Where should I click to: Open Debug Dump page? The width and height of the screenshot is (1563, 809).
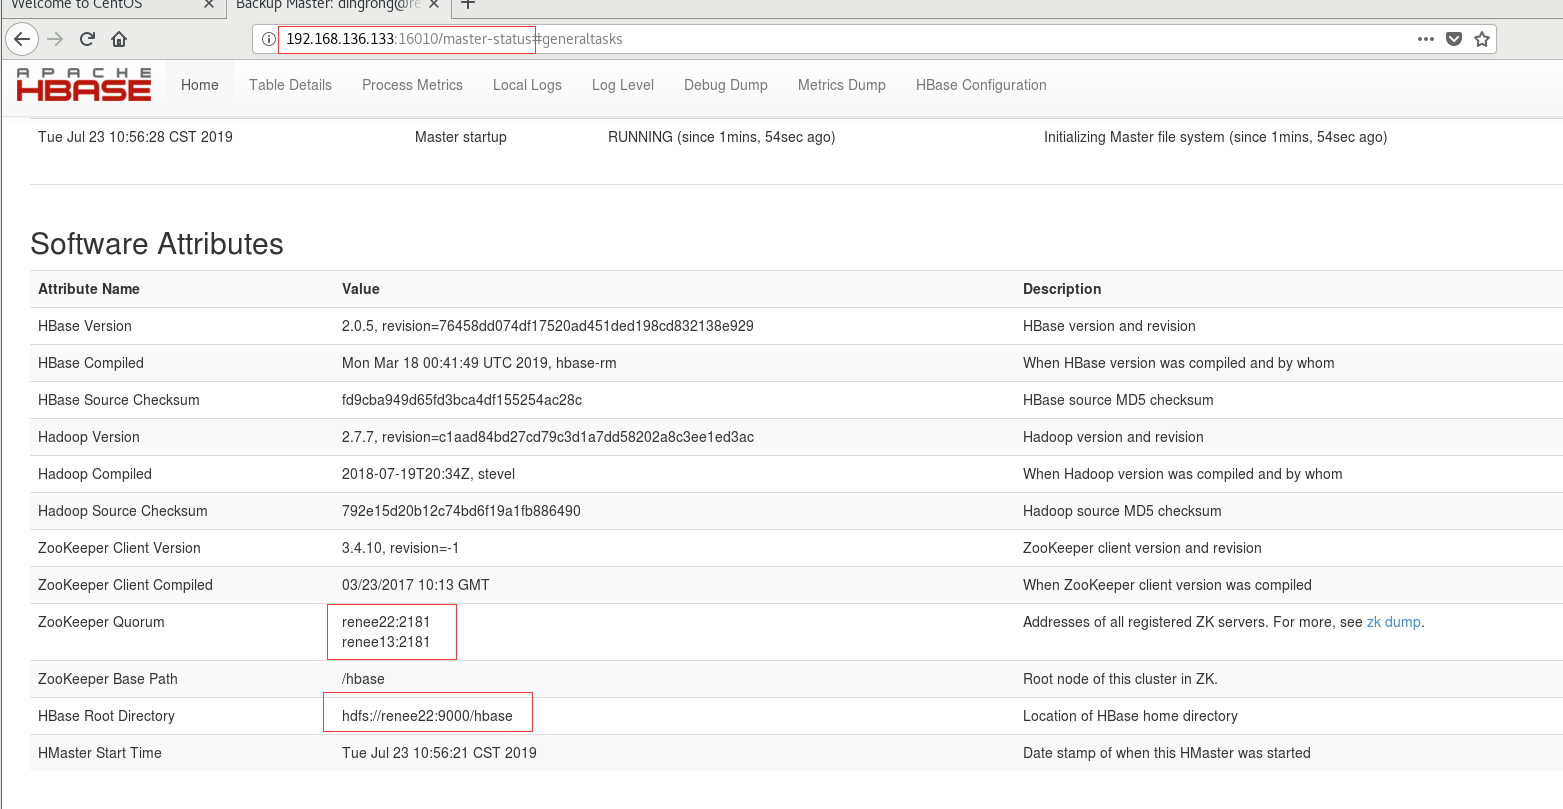tap(726, 85)
